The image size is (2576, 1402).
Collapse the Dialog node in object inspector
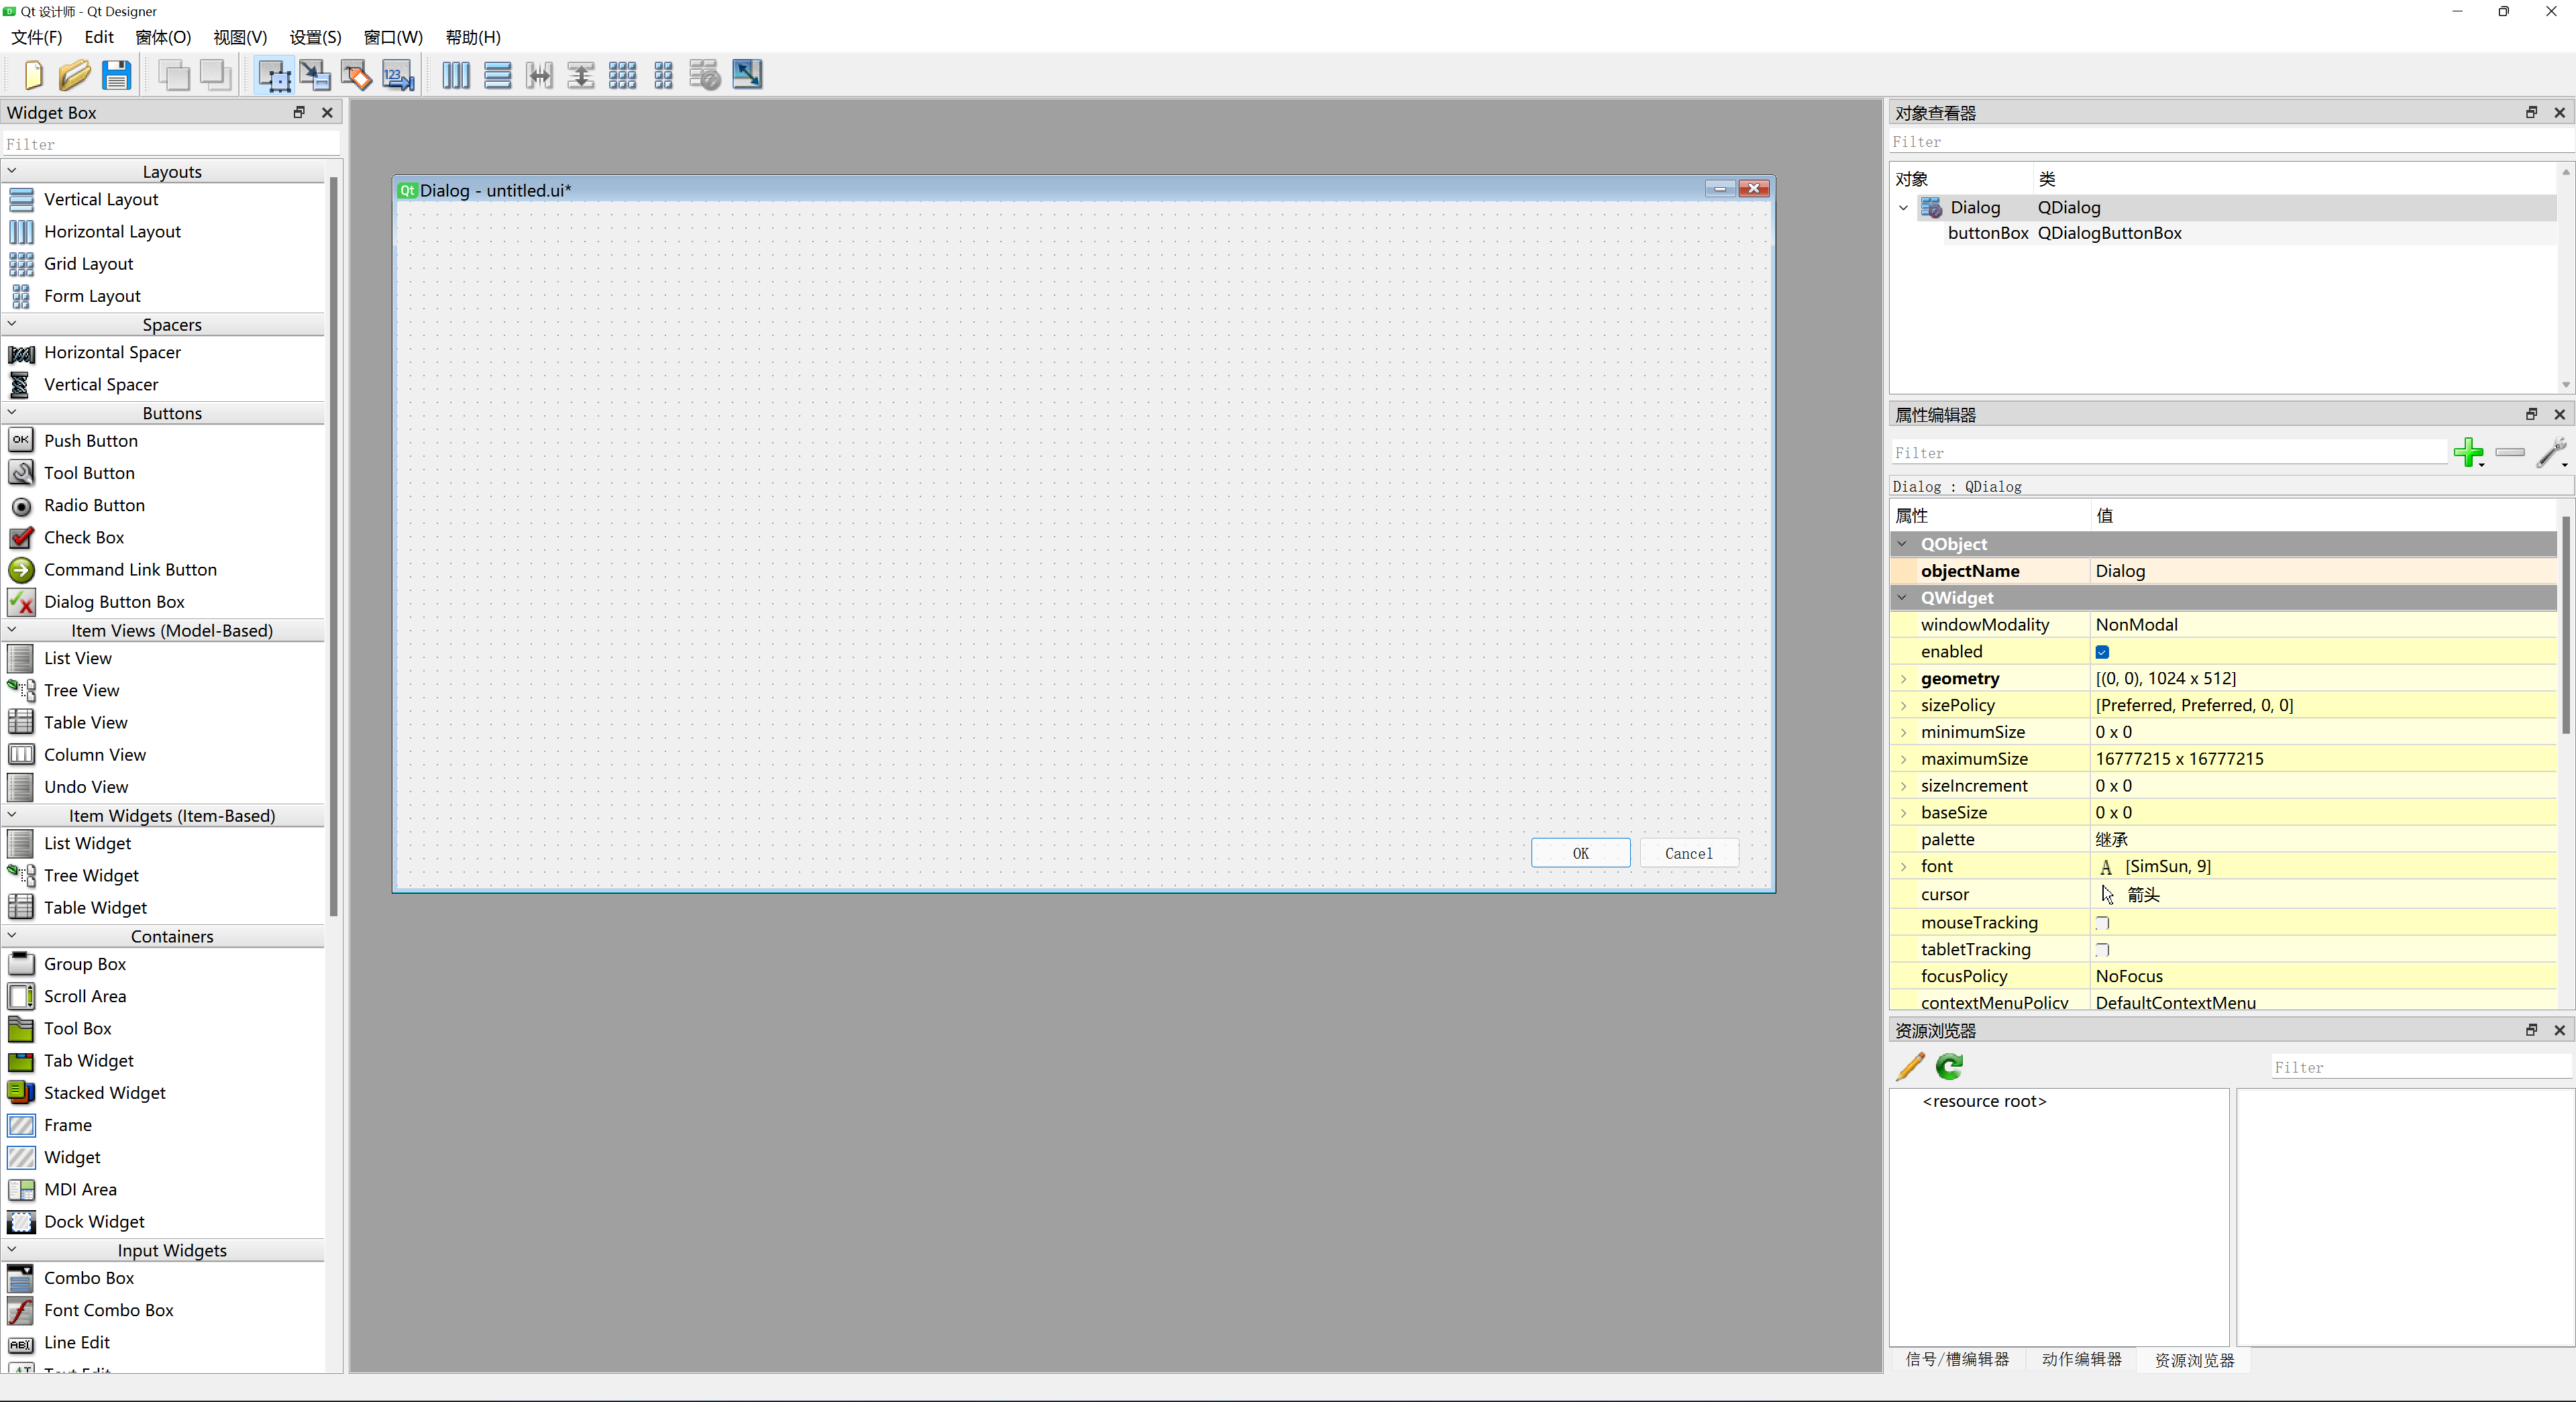pos(1904,208)
